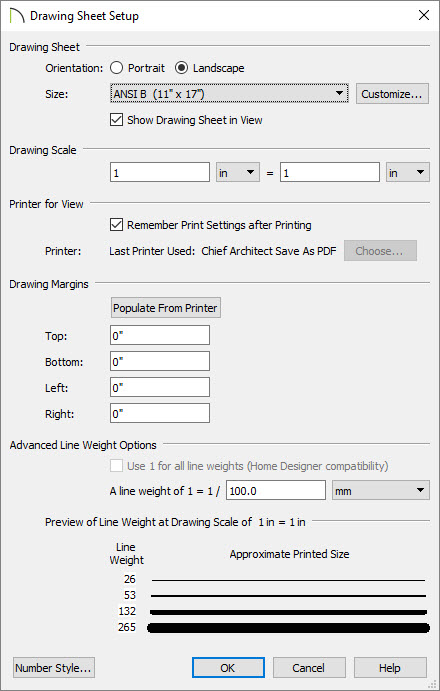The image size is (440, 691).
Task: Click the line weight 100.0 field
Action: click(x=276, y=490)
